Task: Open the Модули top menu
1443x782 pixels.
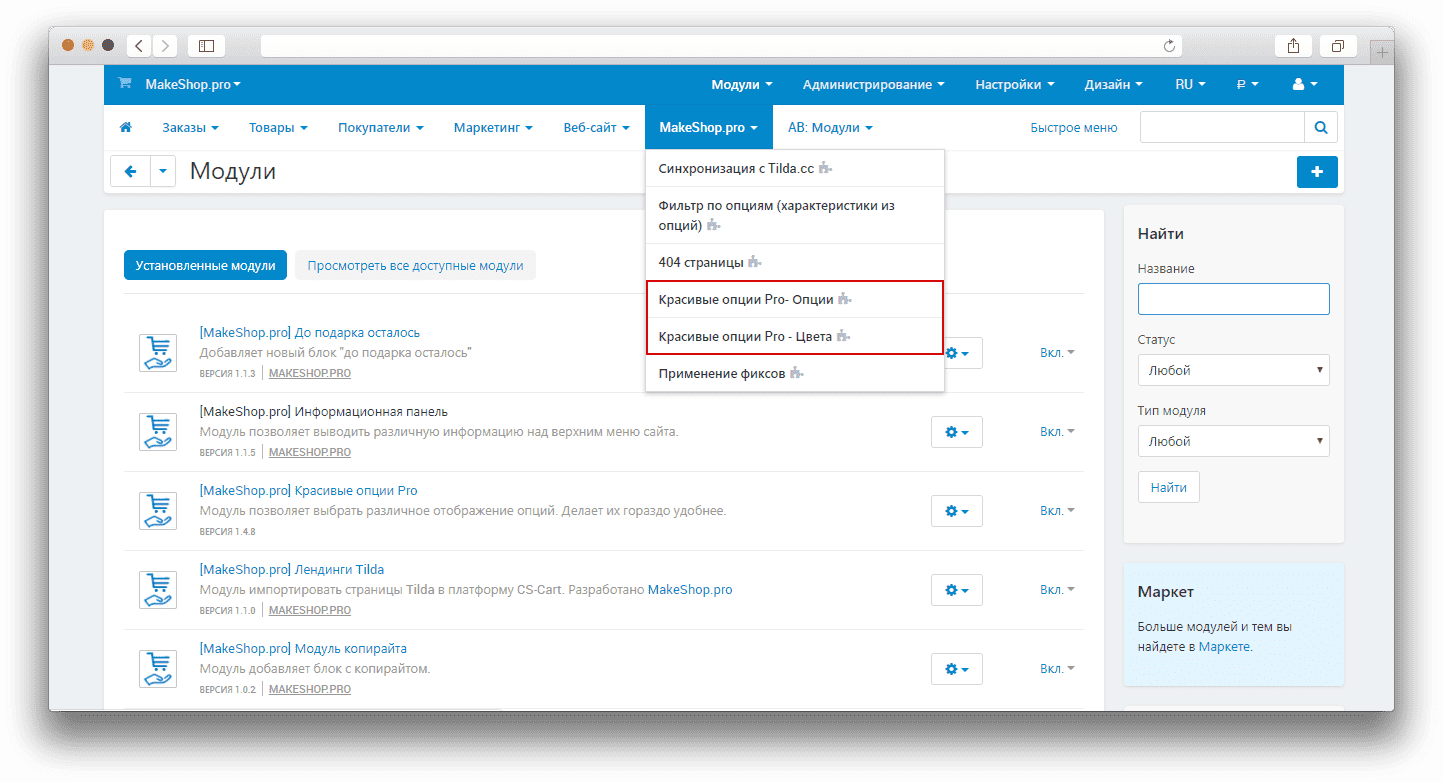Action: (742, 85)
